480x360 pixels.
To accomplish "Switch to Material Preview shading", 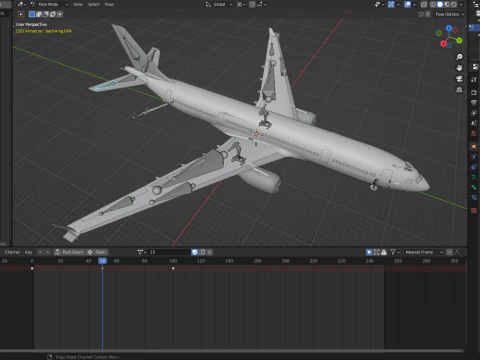I will pyautogui.click(x=447, y=4).
